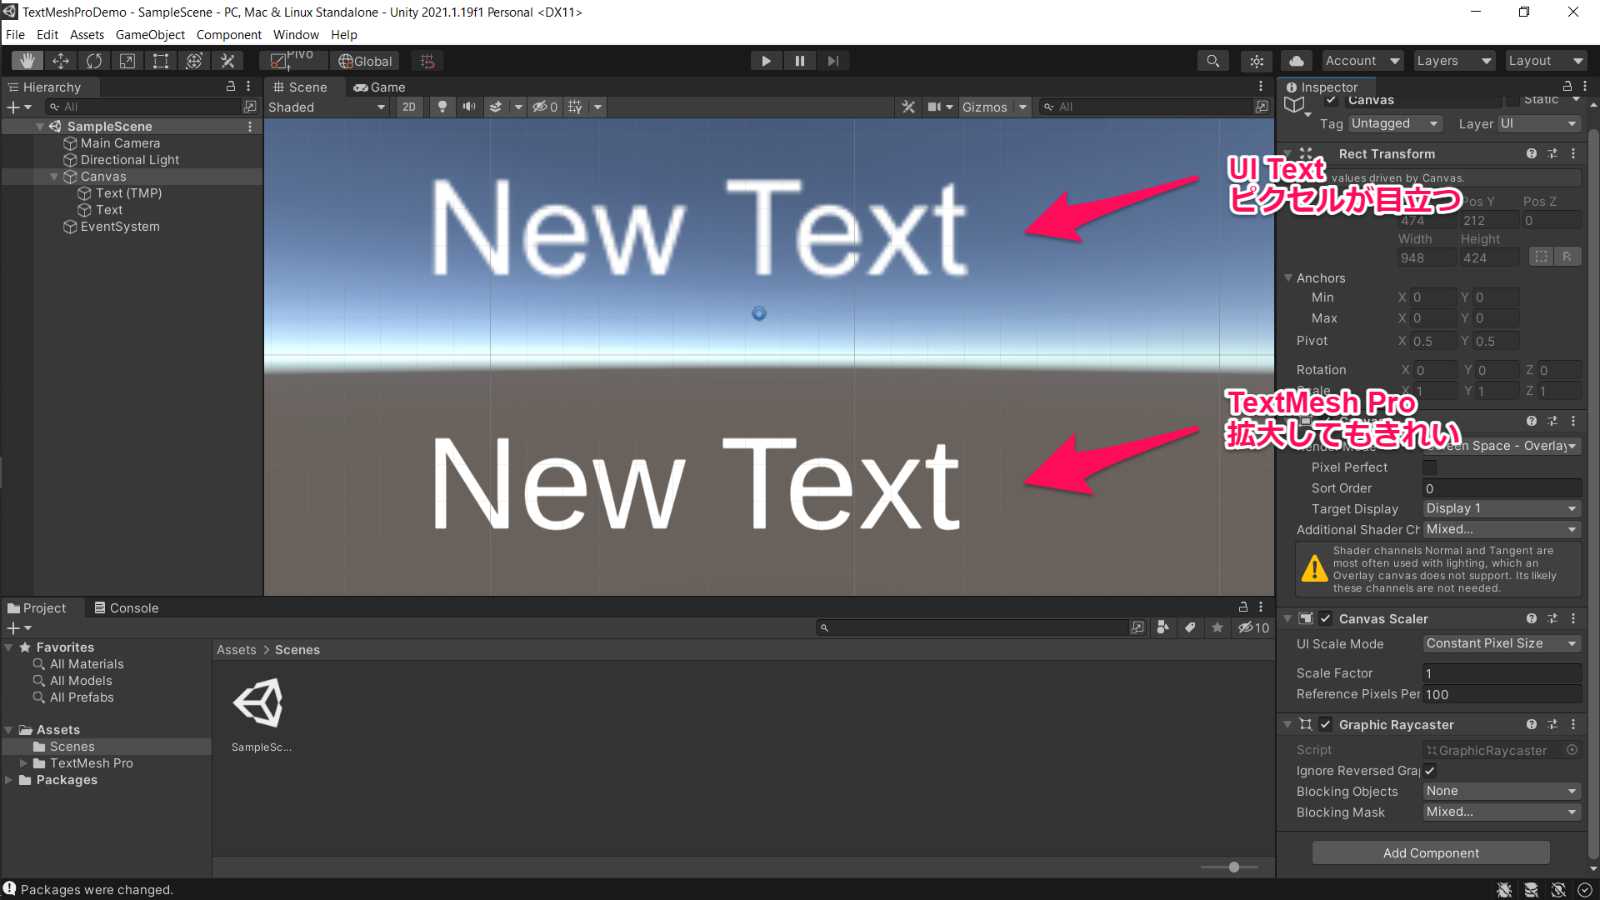1600x900 pixels.
Task: Open Project search by label filter
Action: pyautogui.click(x=1190, y=628)
